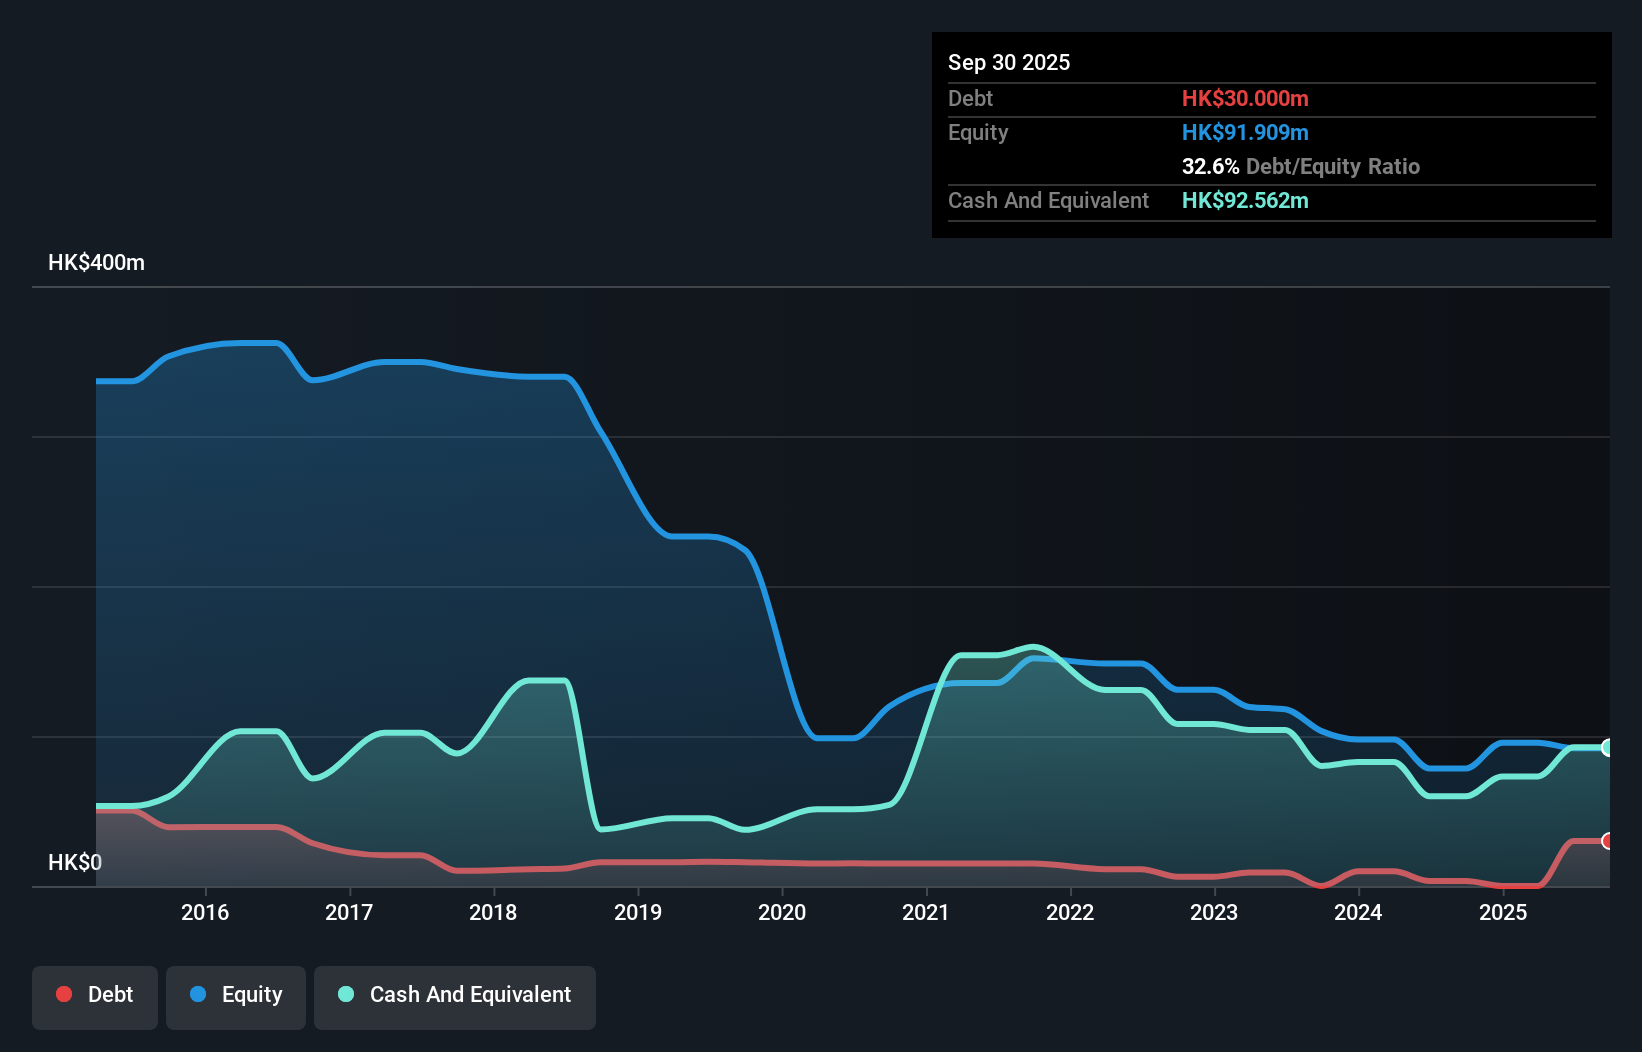Click the teal Cash And Equivalent legend dot
Image resolution: width=1642 pixels, height=1052 pixels.
344,994
